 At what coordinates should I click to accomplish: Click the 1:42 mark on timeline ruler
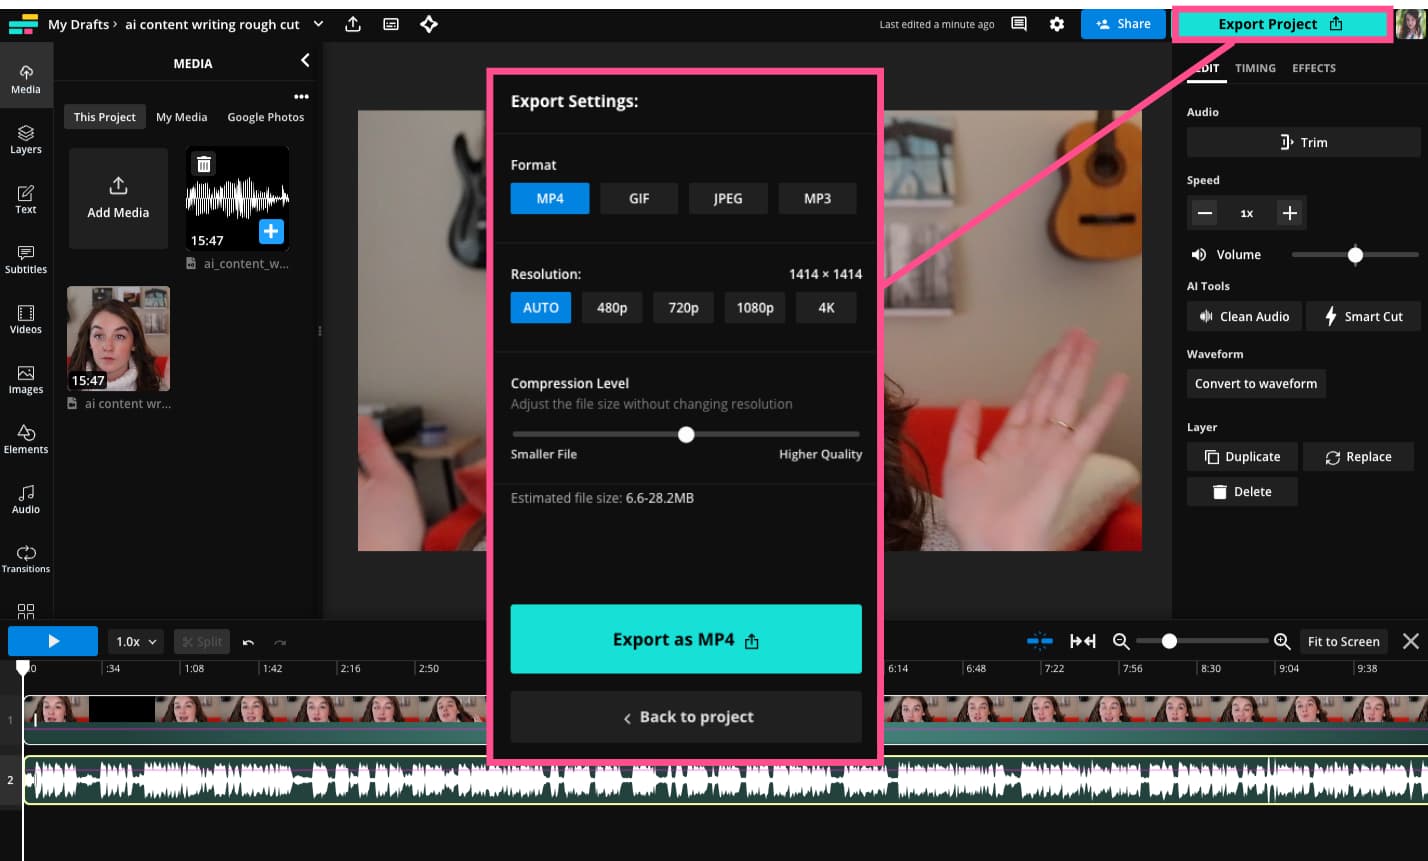[272, 668]
